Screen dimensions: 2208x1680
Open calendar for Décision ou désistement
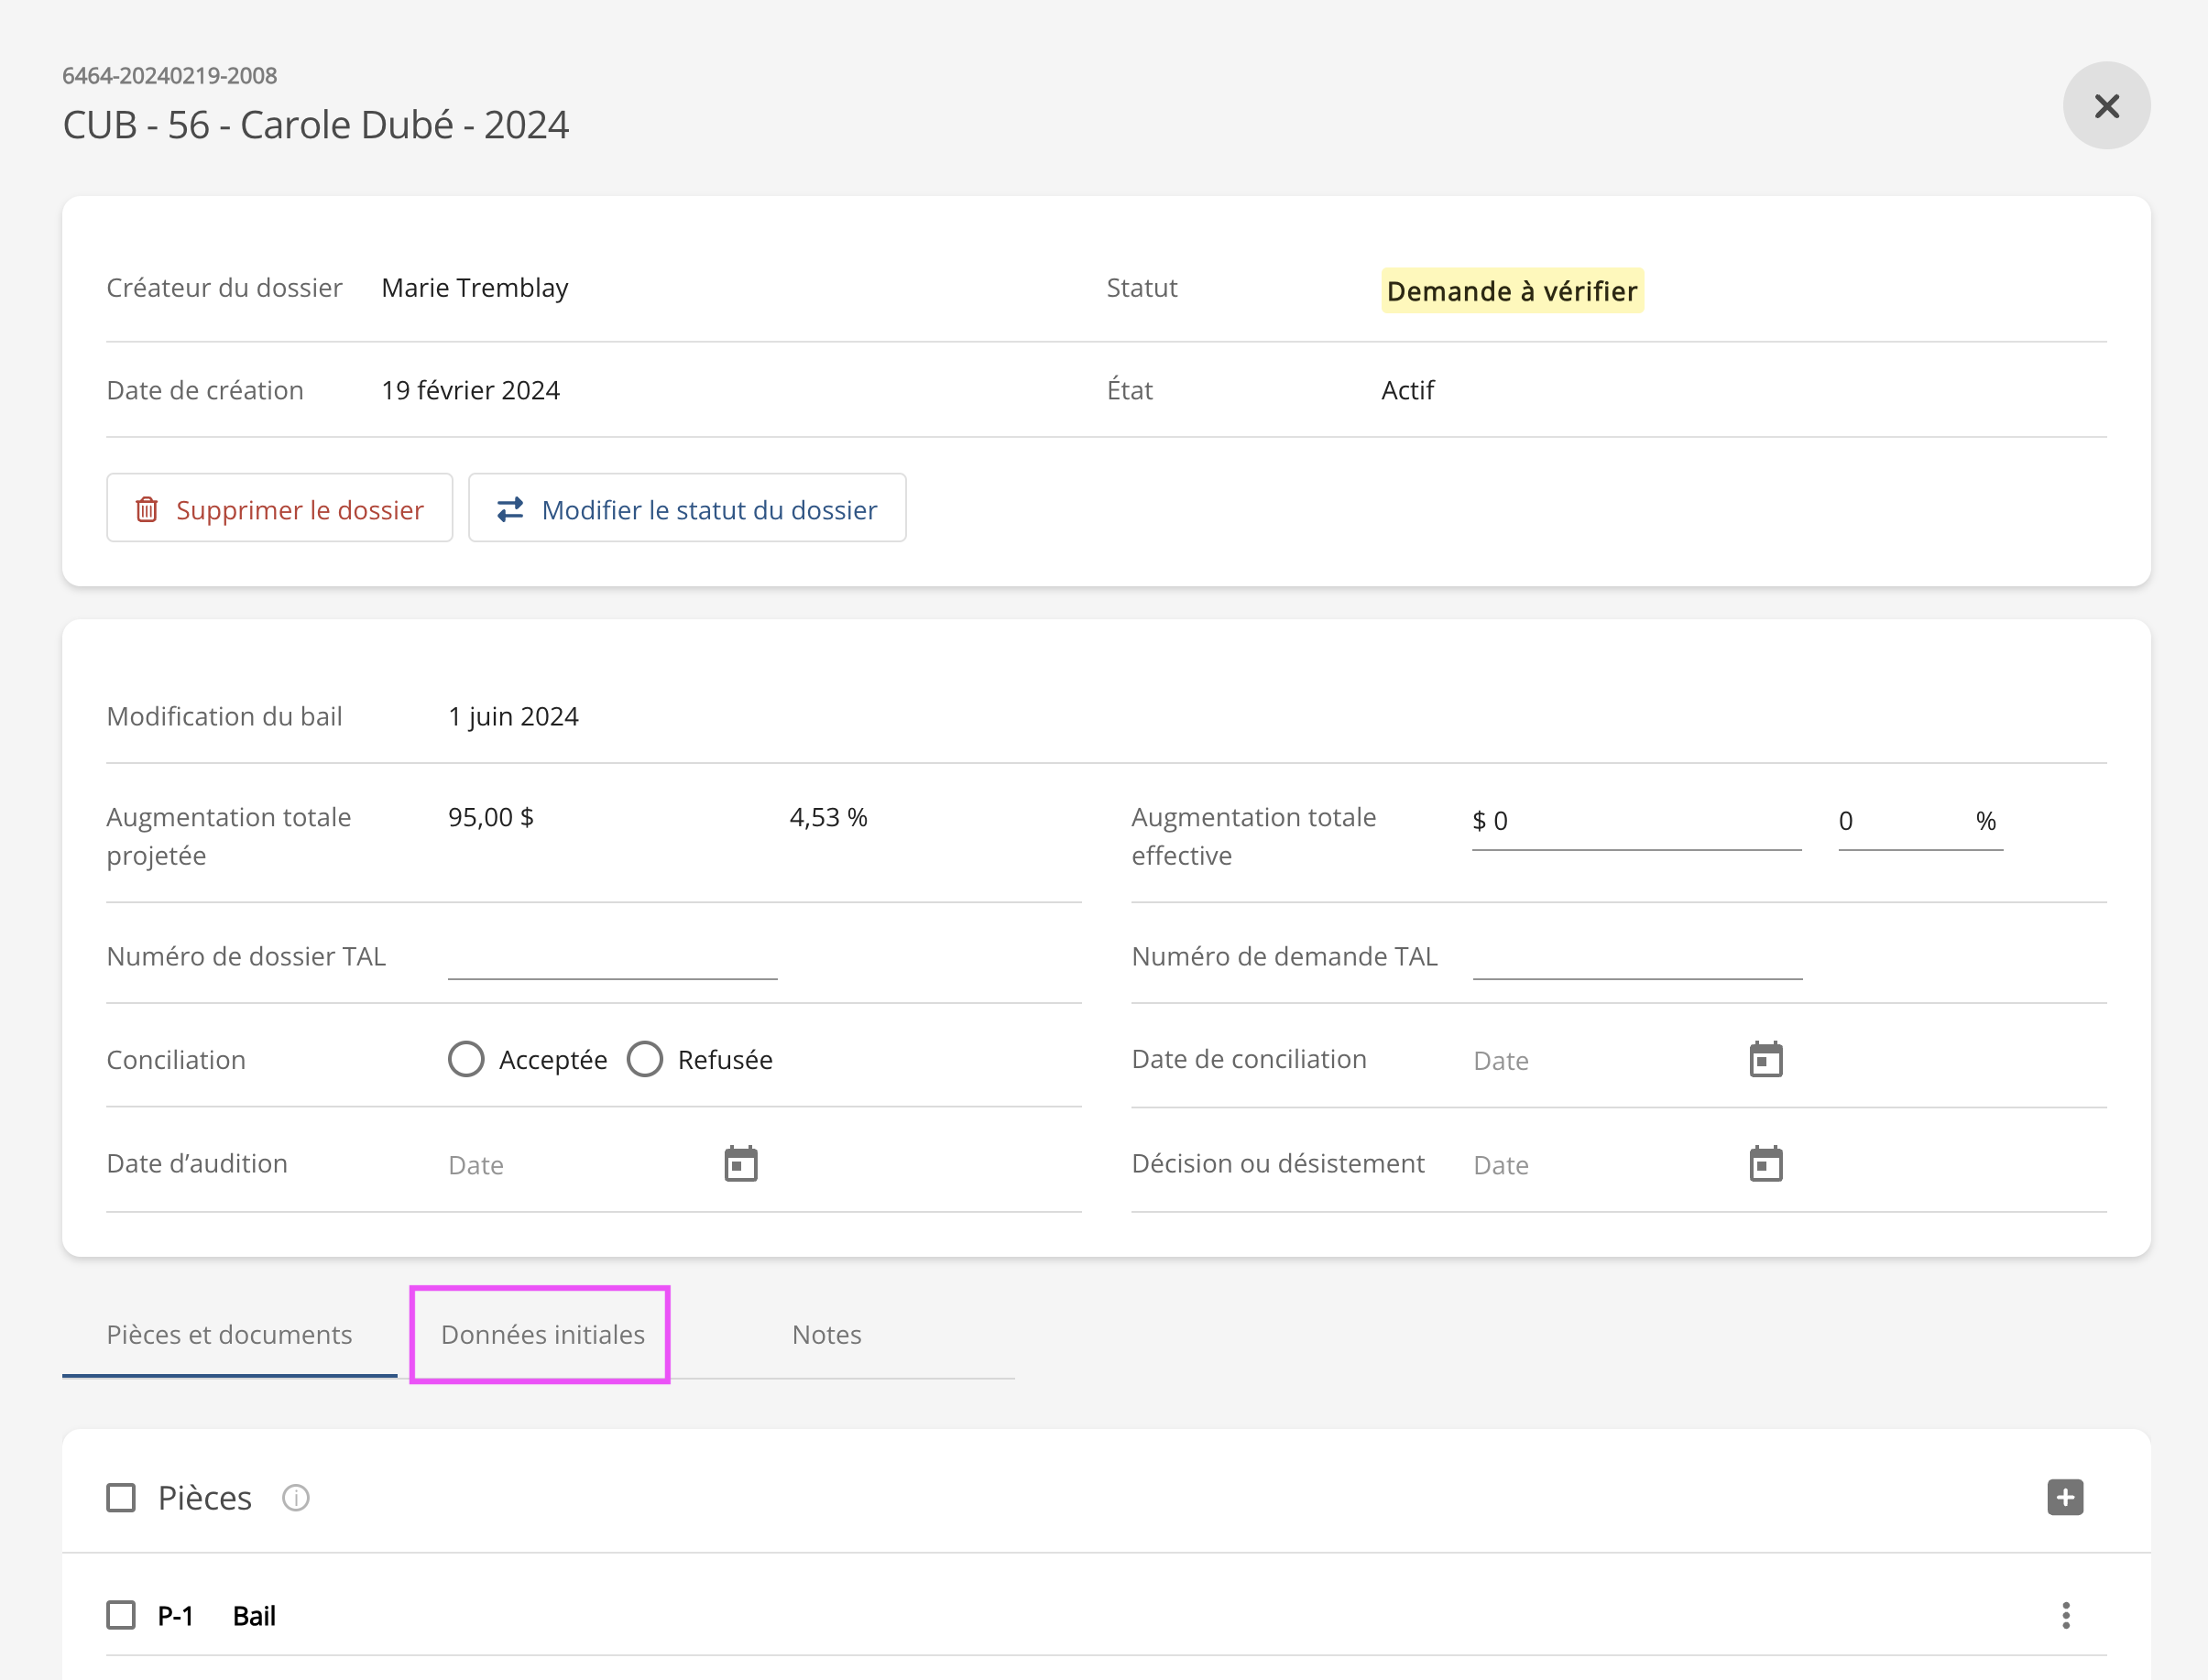pyautogui.click(x=1765, y=1163)
